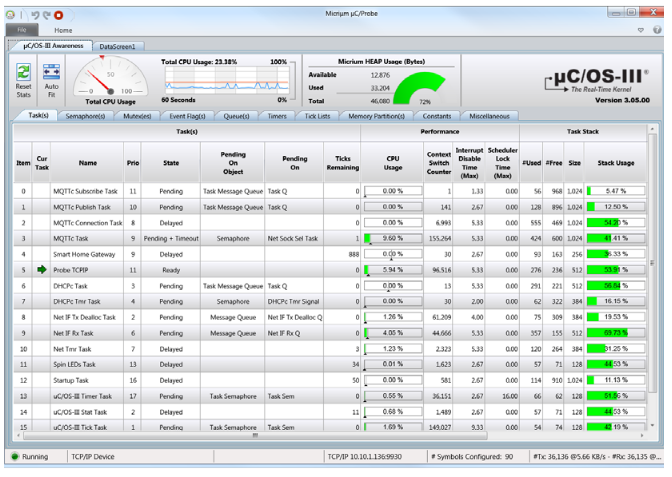Click the green HEAP usage gauge showing 72%
The image size is (672, 477).
pos(421,88)
